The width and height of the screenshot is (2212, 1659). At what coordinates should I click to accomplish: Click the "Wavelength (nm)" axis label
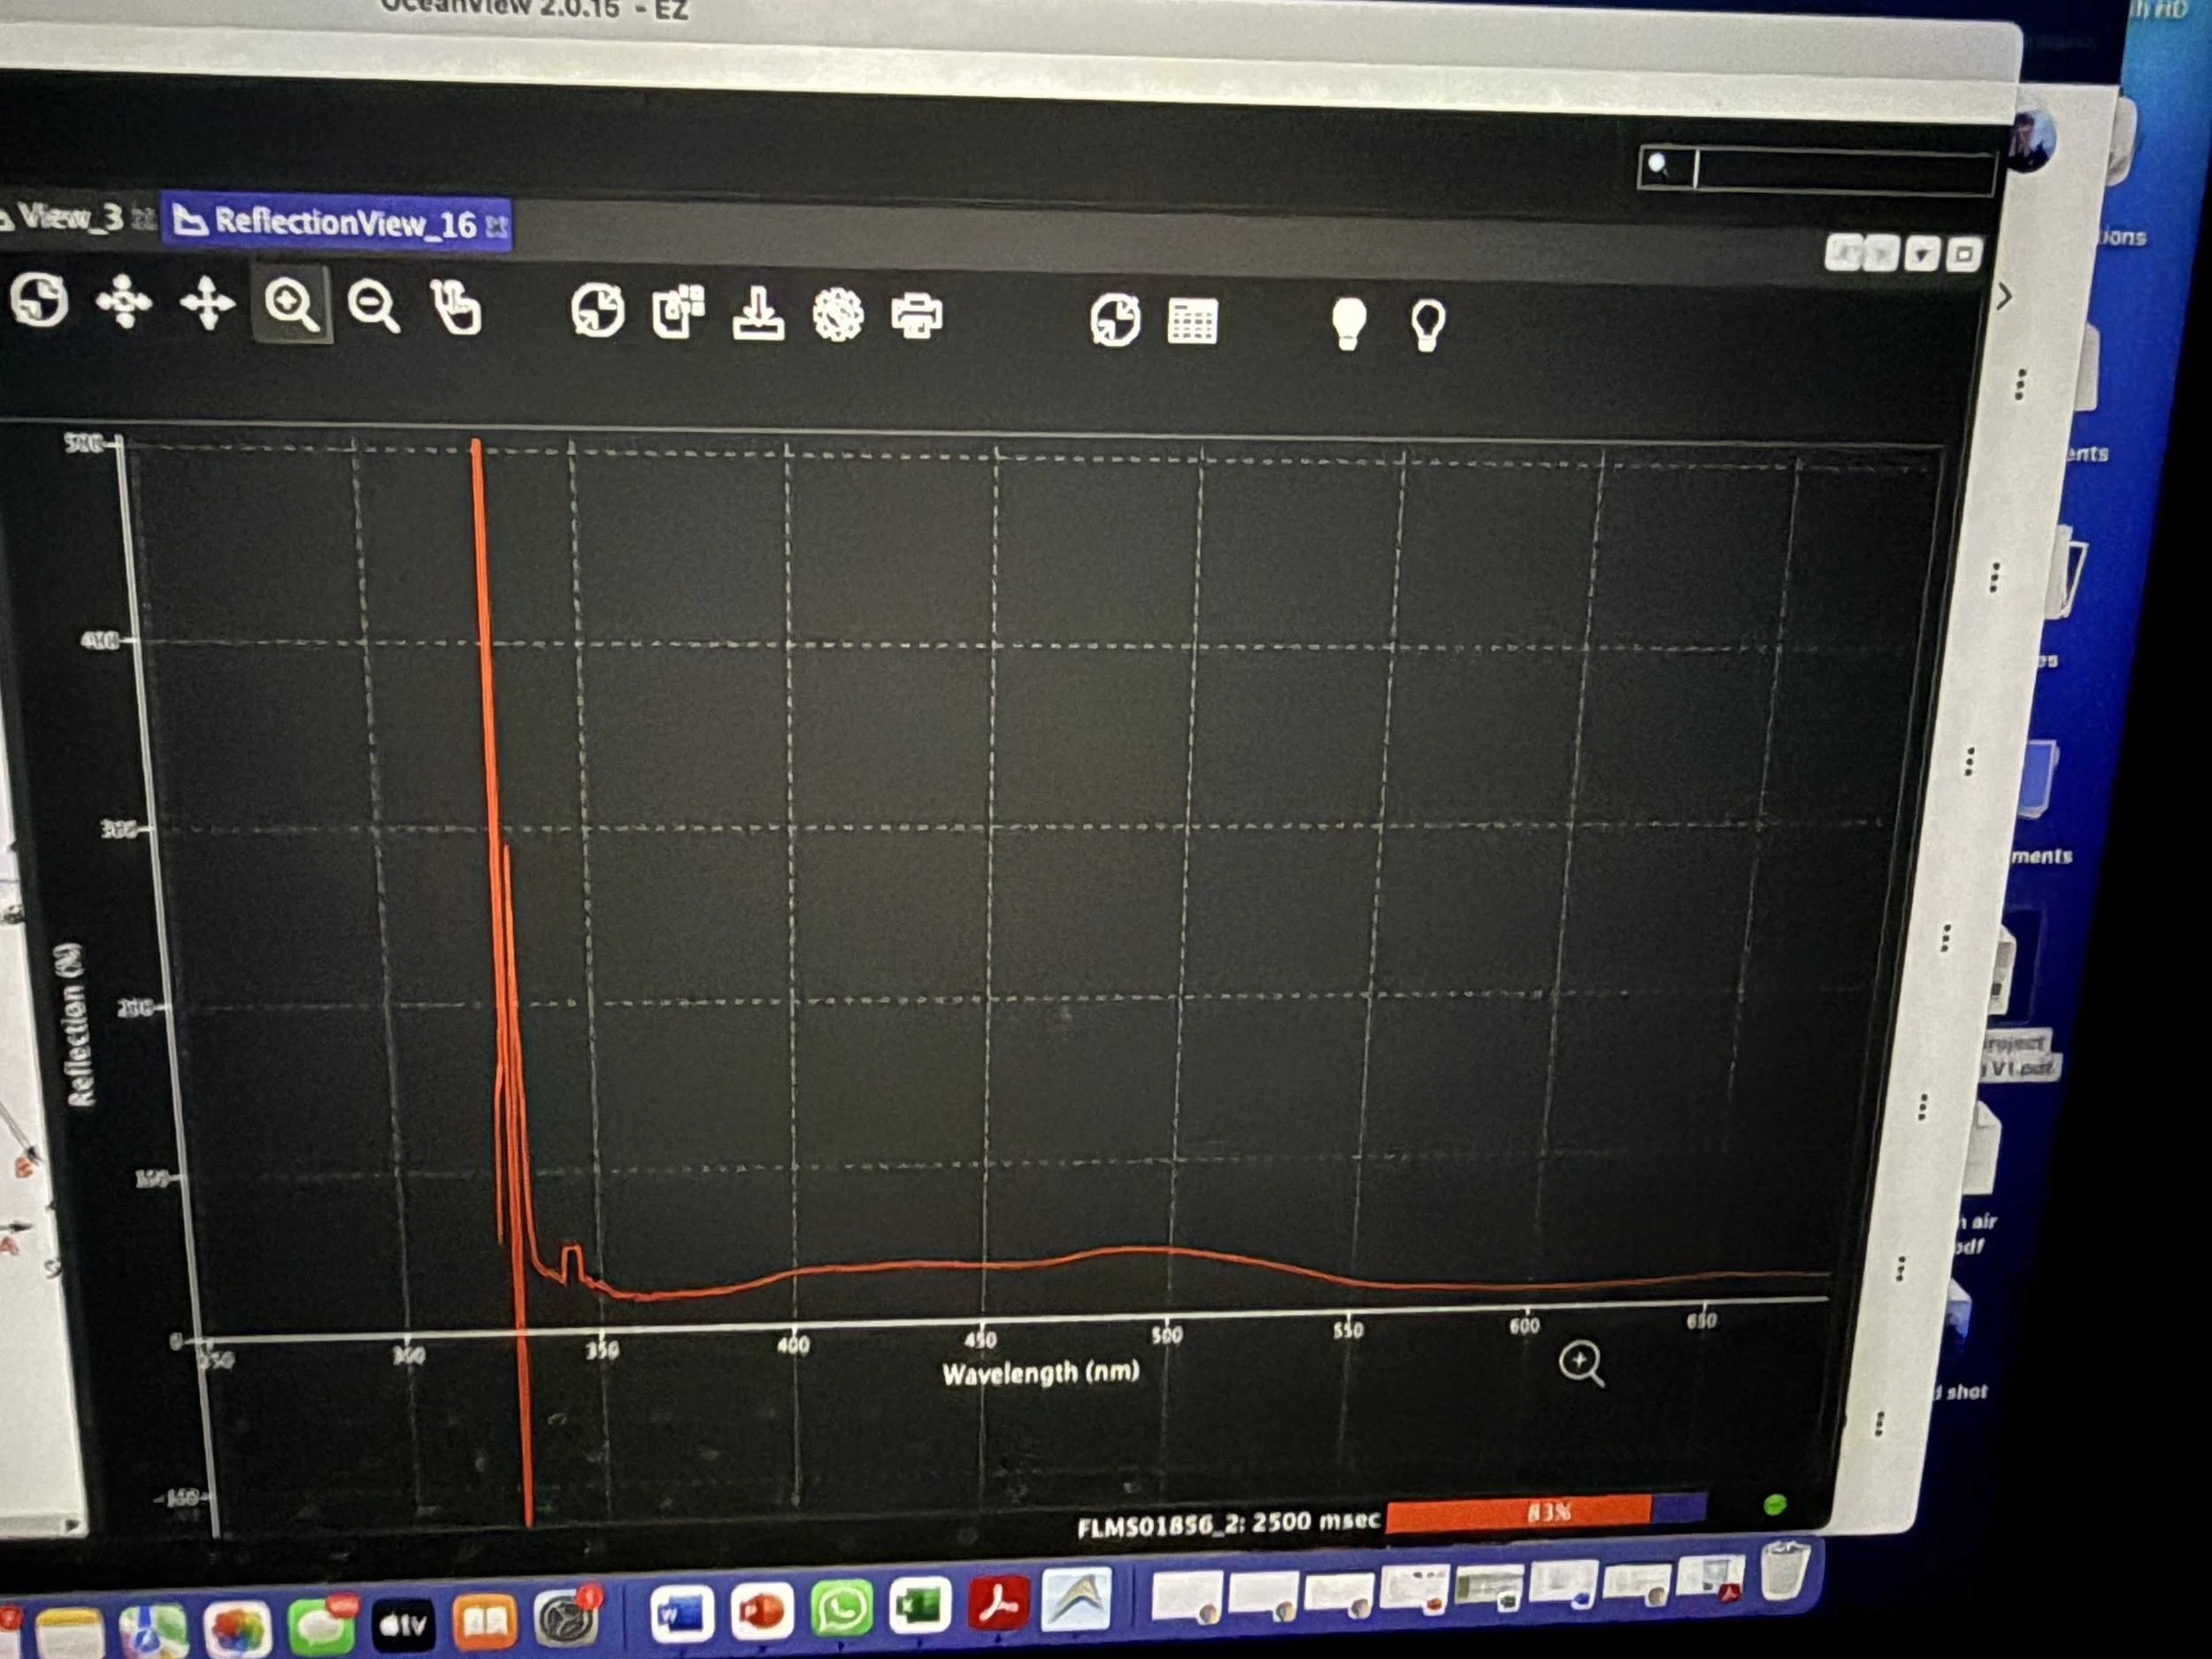pos(1041,1372)
